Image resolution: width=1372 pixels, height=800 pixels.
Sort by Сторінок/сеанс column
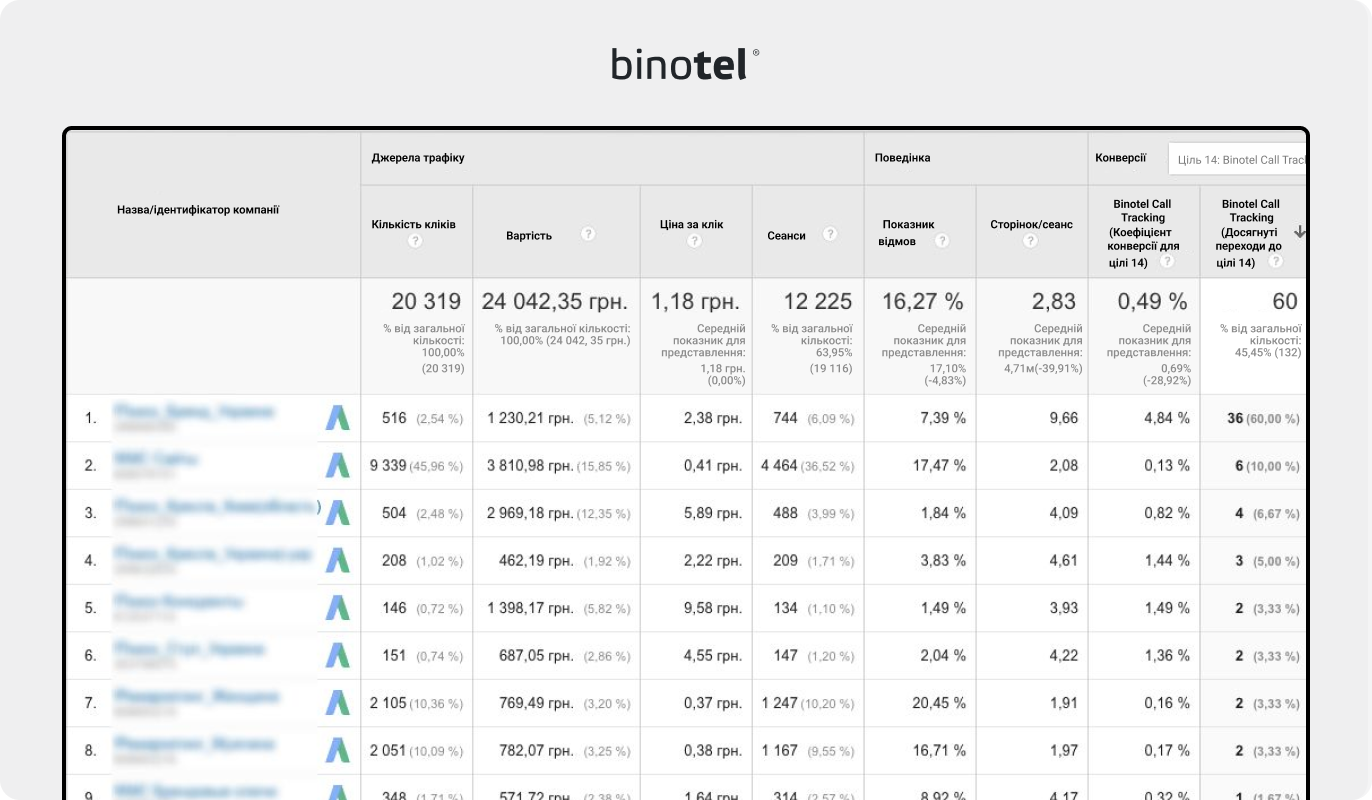[1031, 224]
